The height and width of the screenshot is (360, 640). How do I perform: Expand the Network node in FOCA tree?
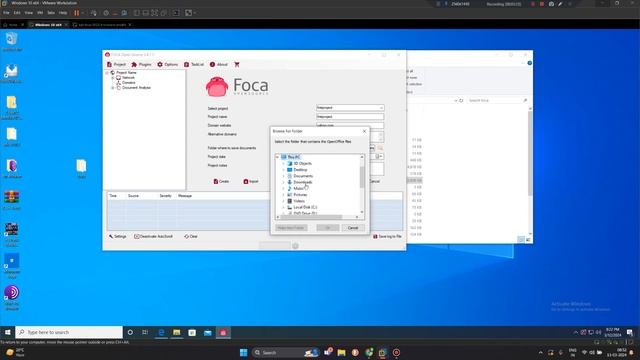(x=113, y=78)
